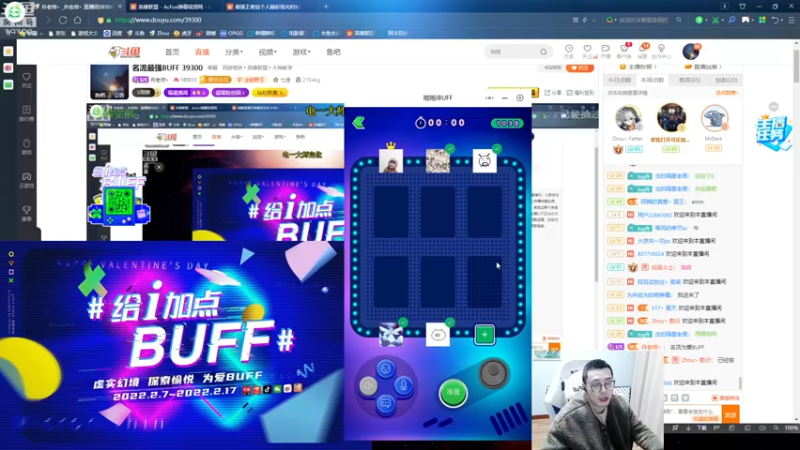Expand the 分类 dropdown in site nav

[234, 52]
